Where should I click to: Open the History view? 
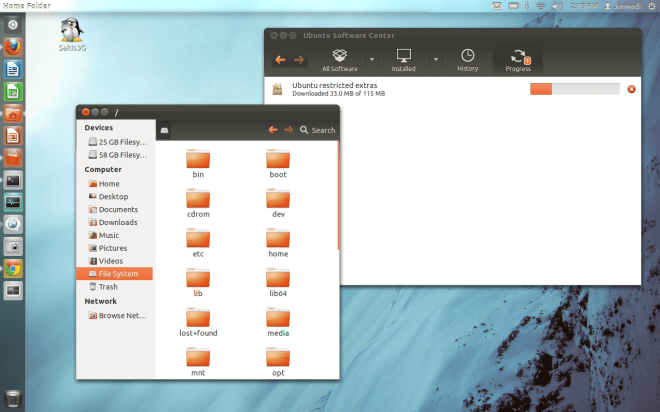click(467, 60)
